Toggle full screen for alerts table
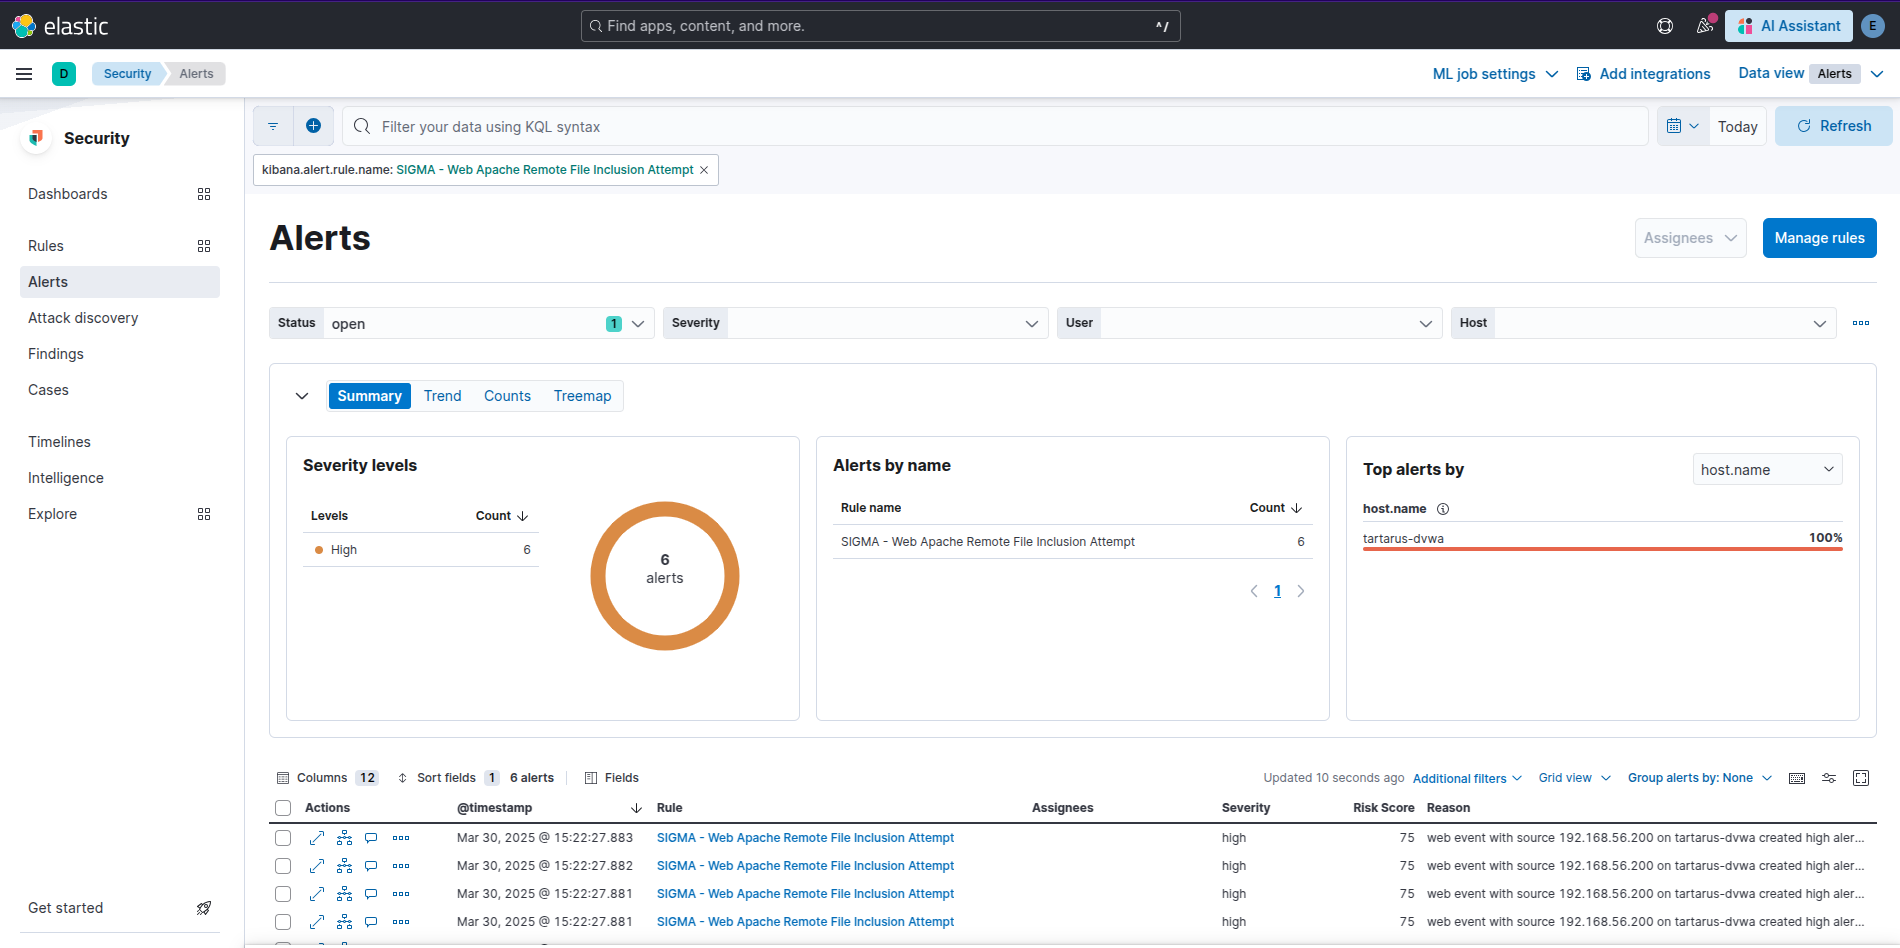This screenshot has height=948, width=1900. tap(1860, 778)
